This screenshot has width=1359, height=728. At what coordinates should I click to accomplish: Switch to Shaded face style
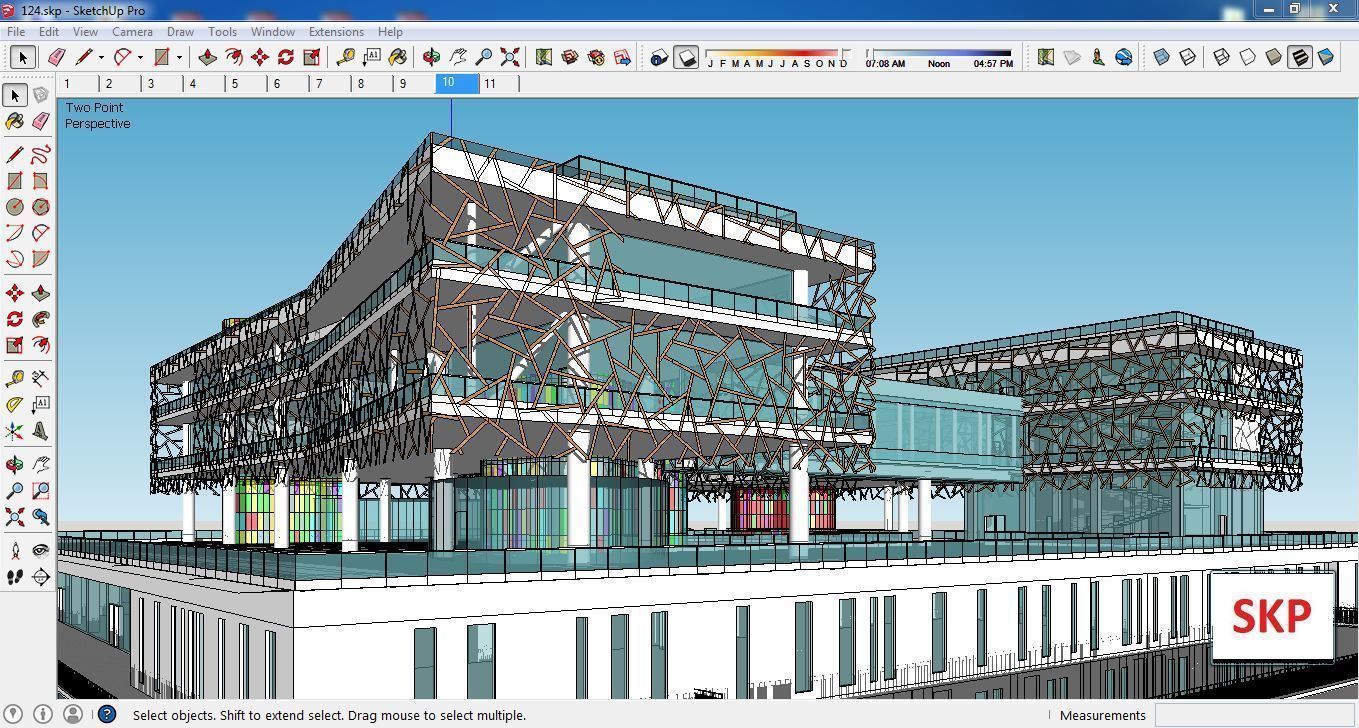click(x=1274, y=57)
